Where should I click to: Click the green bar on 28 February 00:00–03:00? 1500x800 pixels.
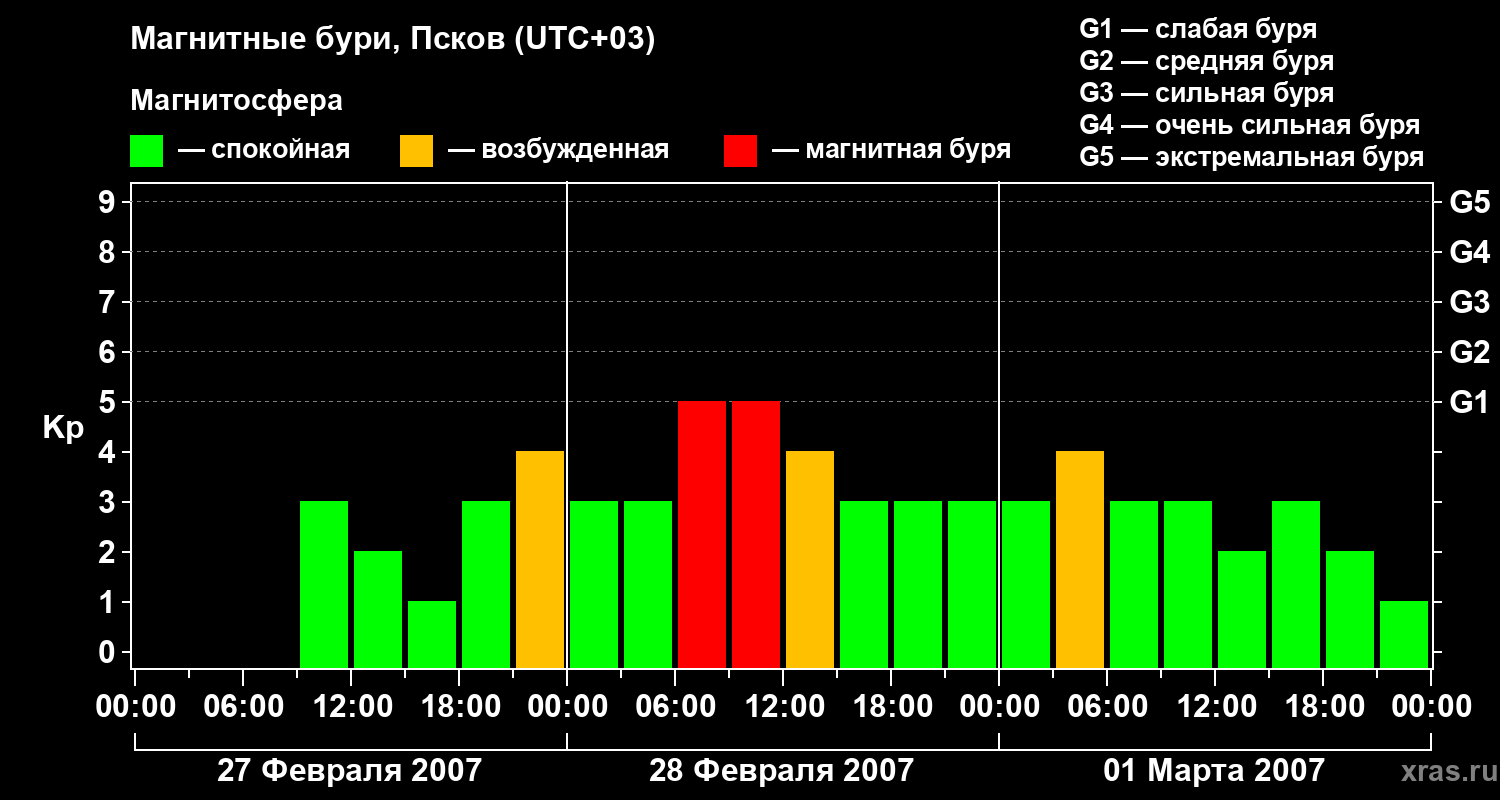pos(594,584)
